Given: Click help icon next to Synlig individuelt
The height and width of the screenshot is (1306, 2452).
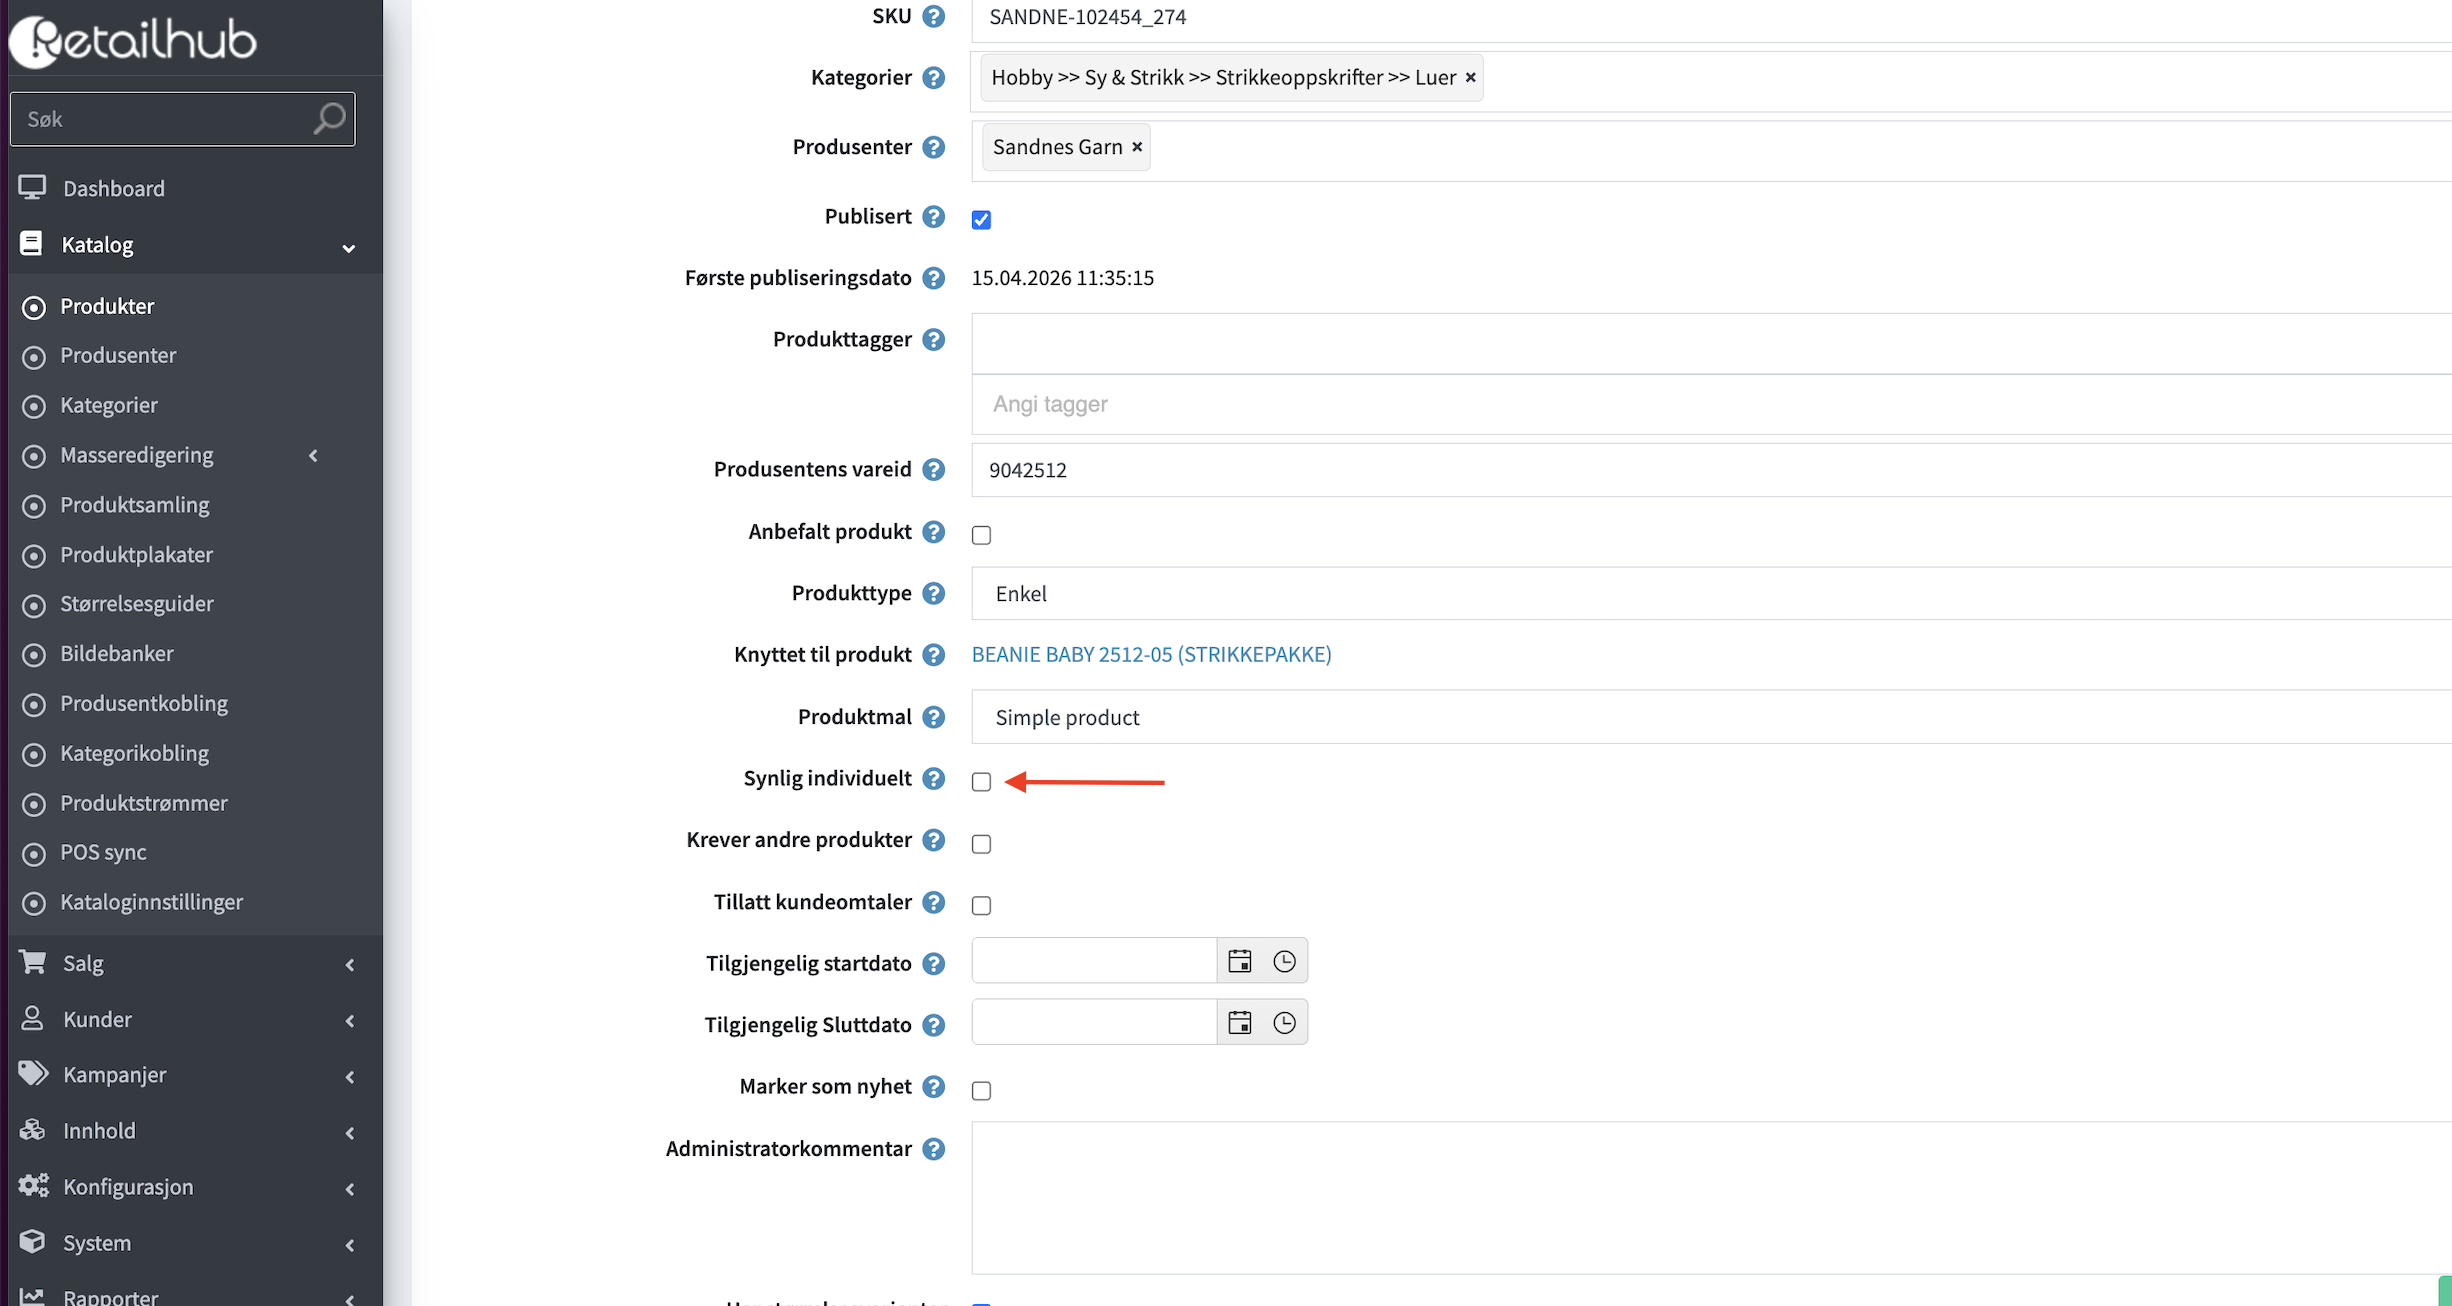Looking at the screenshot, I should [x=933, y=779].
